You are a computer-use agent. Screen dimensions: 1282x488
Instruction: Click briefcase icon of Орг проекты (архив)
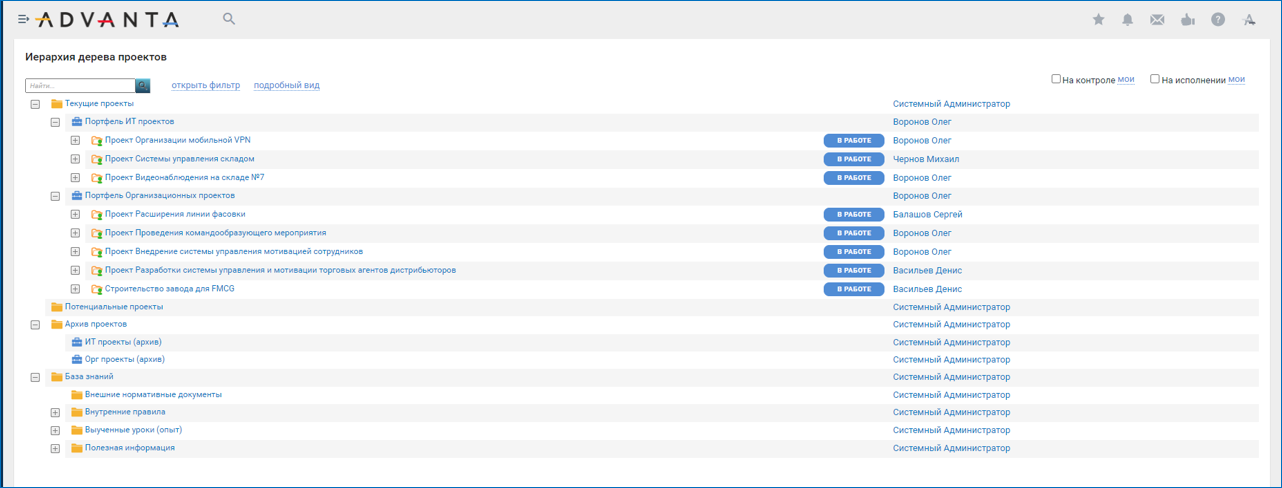click(77, 359)
